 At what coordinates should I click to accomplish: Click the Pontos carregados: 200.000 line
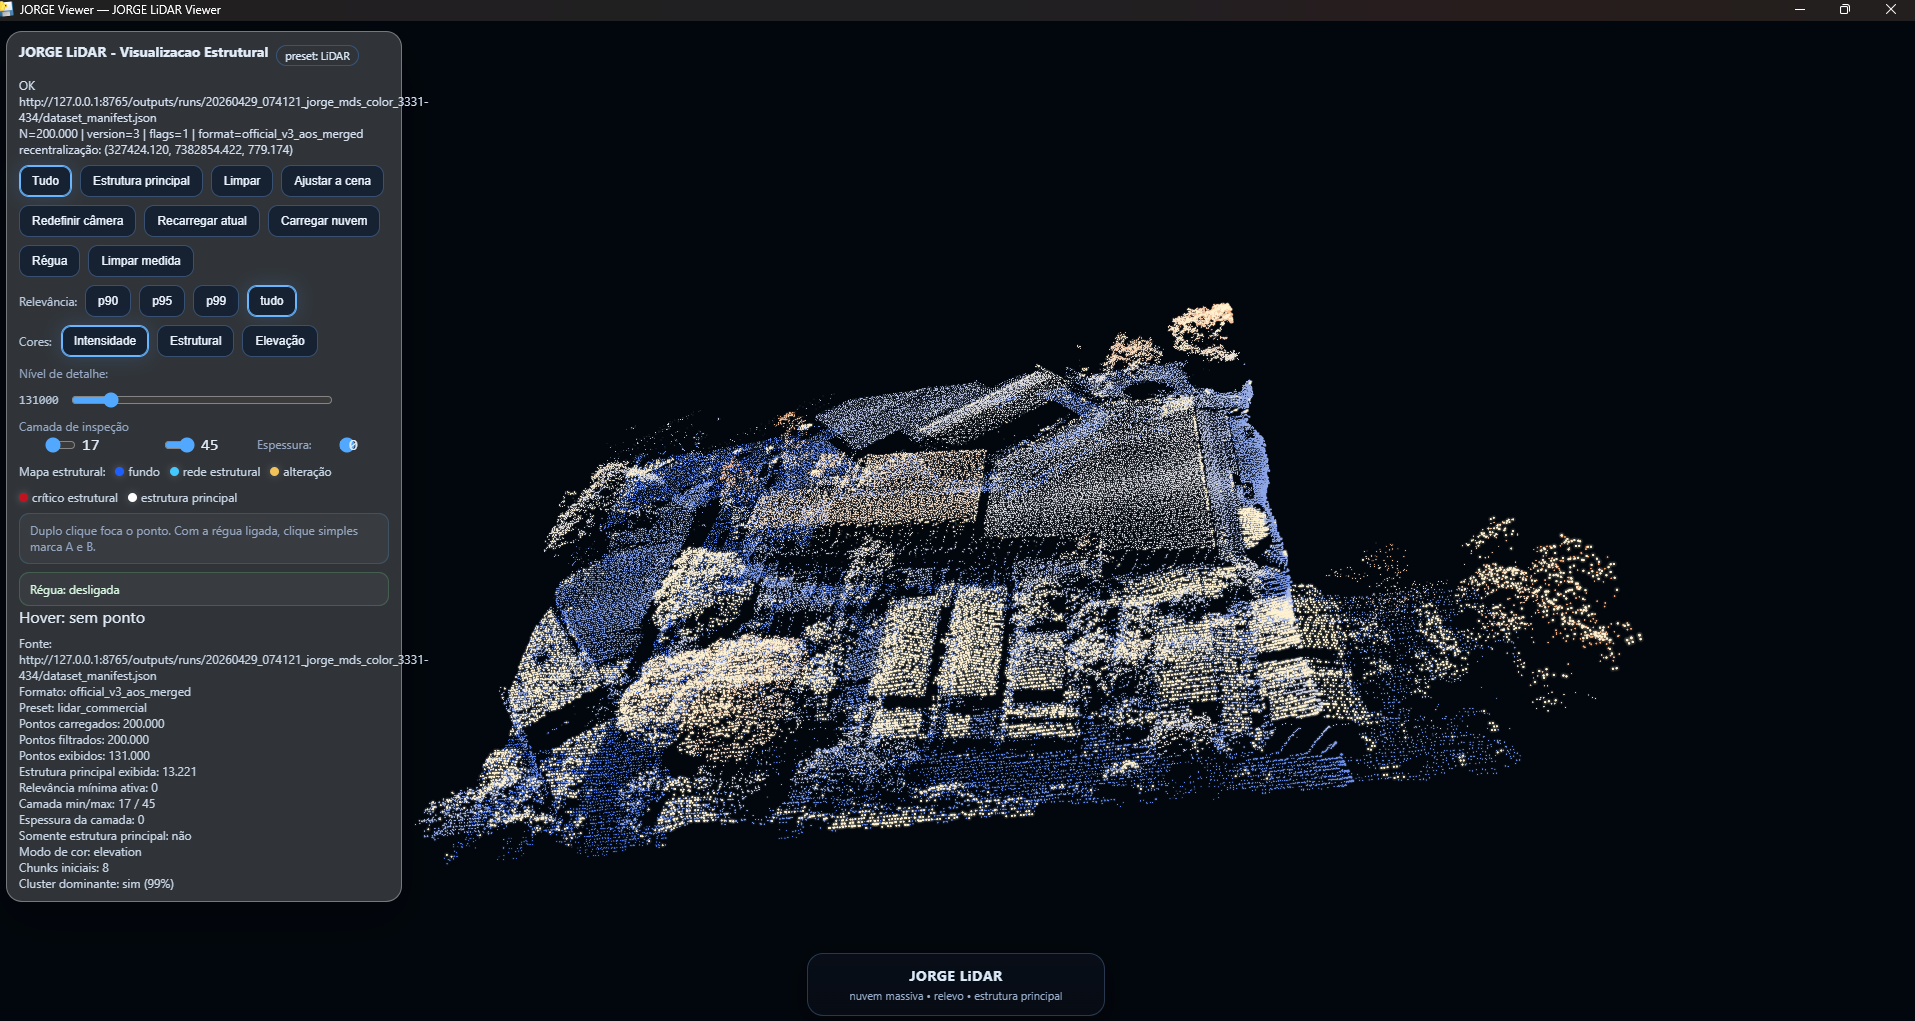click(x=92, y=724)
